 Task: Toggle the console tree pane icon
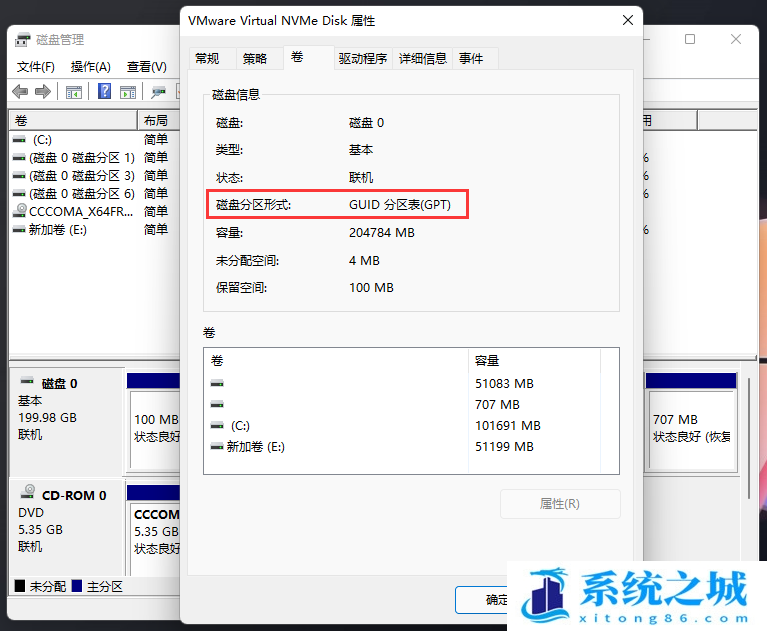point(74,91)
